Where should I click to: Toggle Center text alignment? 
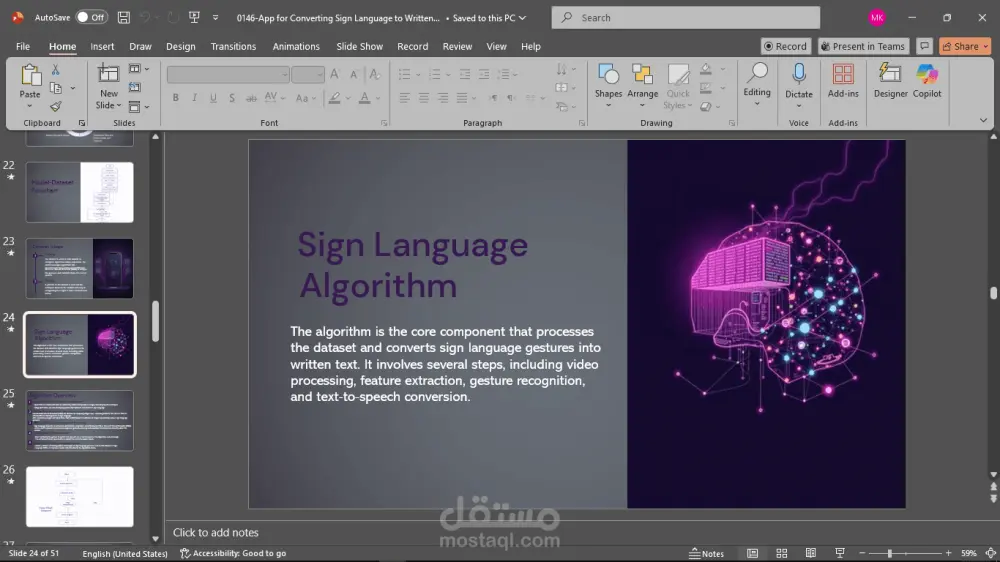point(423,98)
